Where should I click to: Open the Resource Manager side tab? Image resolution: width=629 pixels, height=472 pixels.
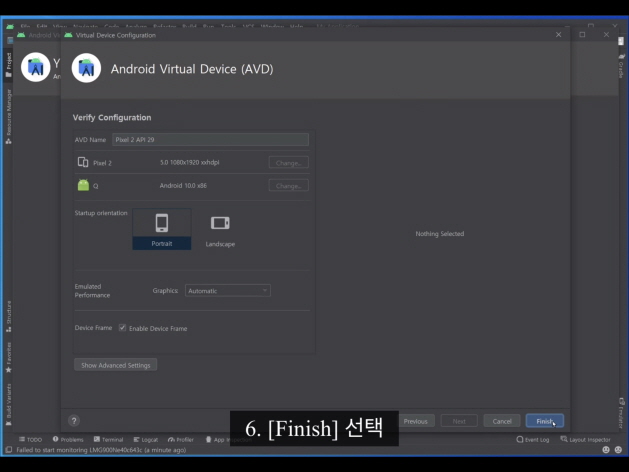coord(8,117)
